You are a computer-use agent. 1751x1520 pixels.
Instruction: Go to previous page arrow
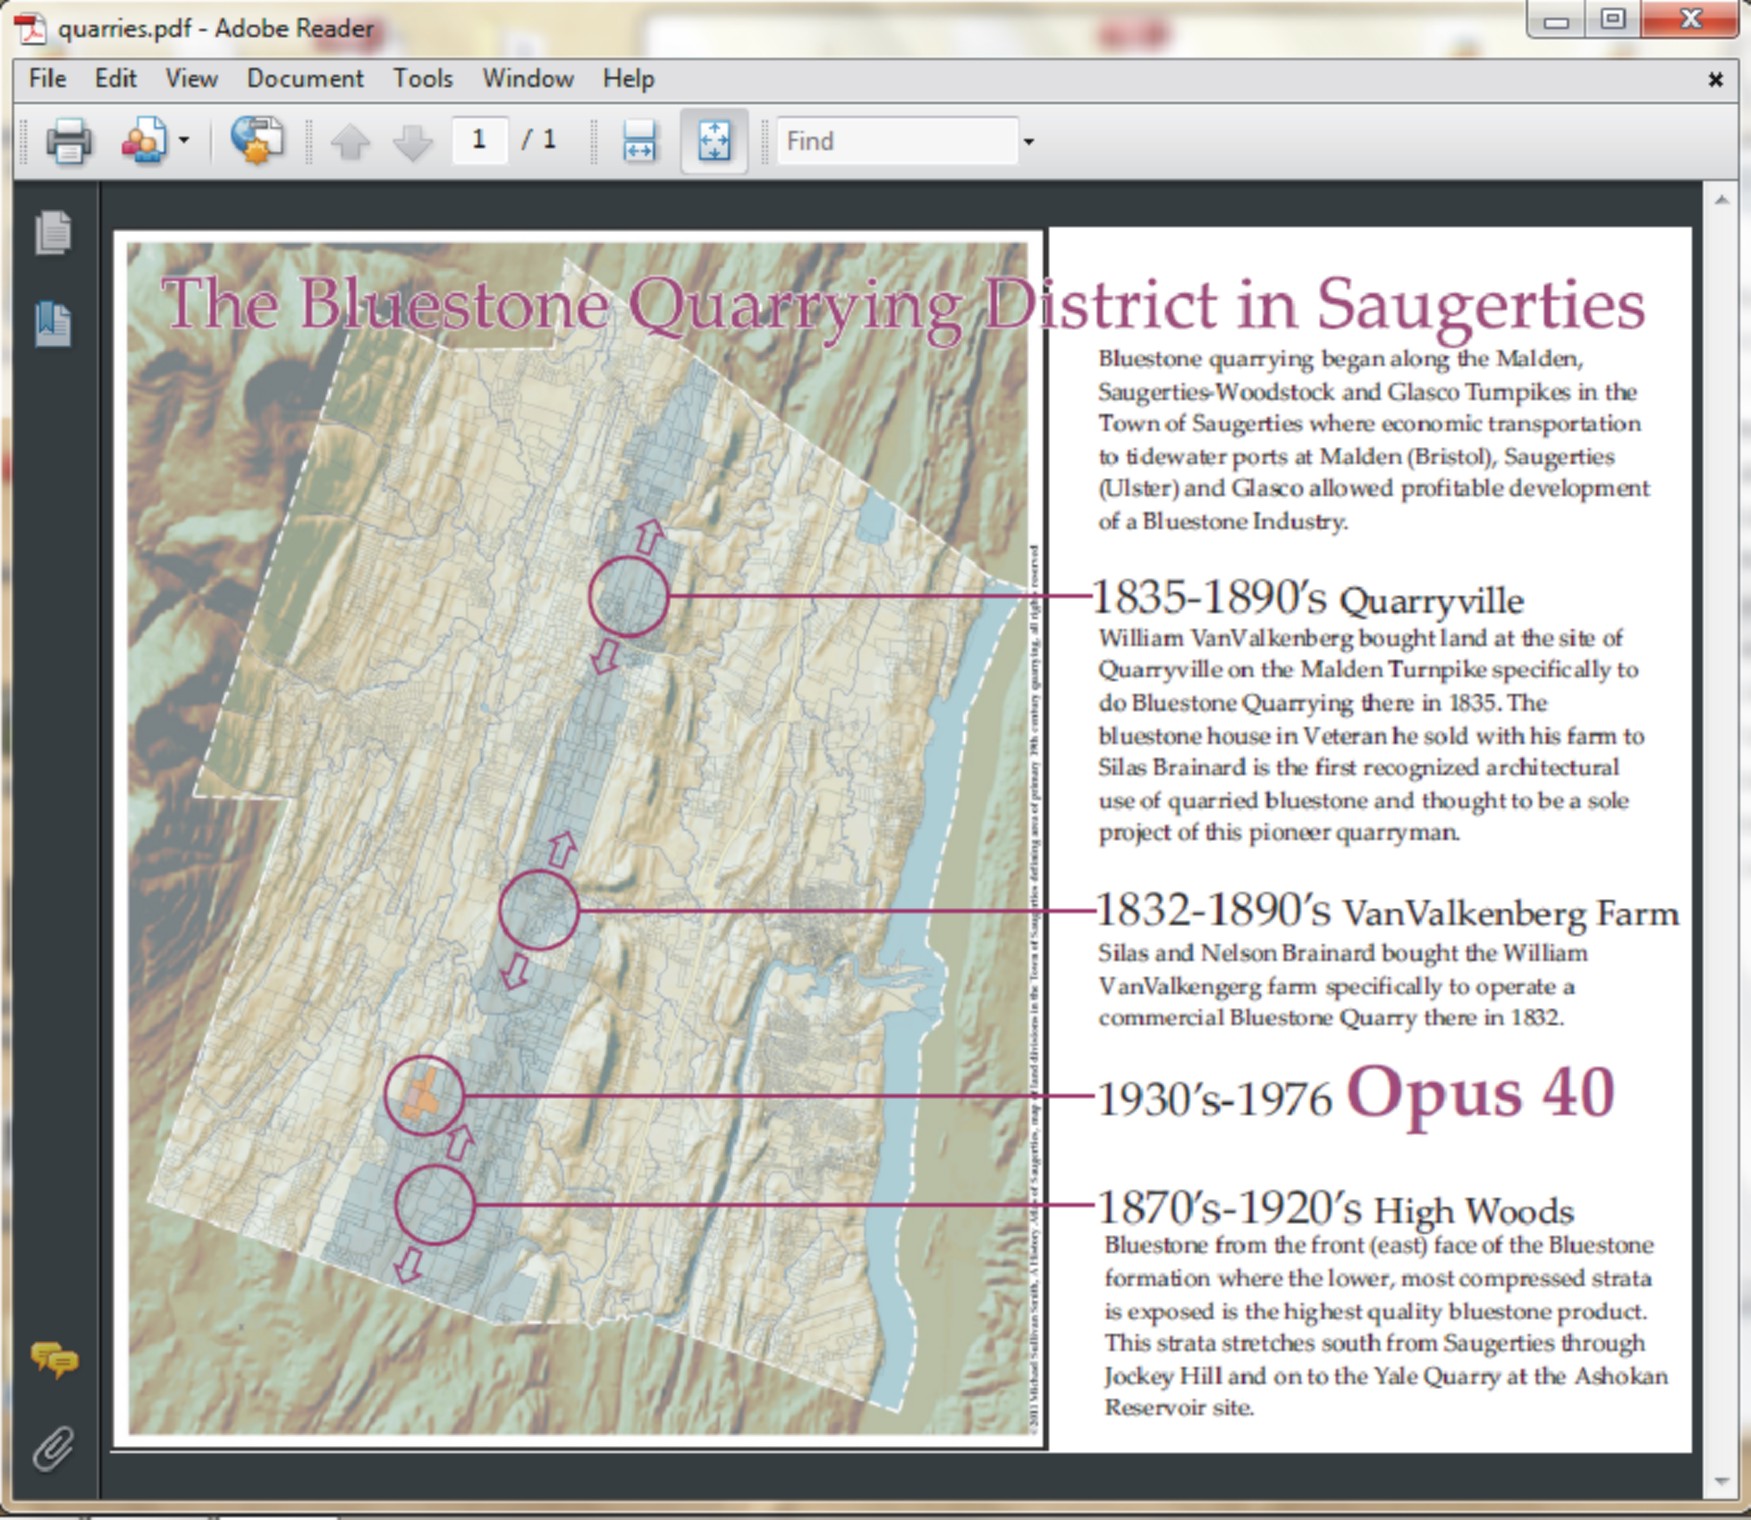(x=350, y=142)
